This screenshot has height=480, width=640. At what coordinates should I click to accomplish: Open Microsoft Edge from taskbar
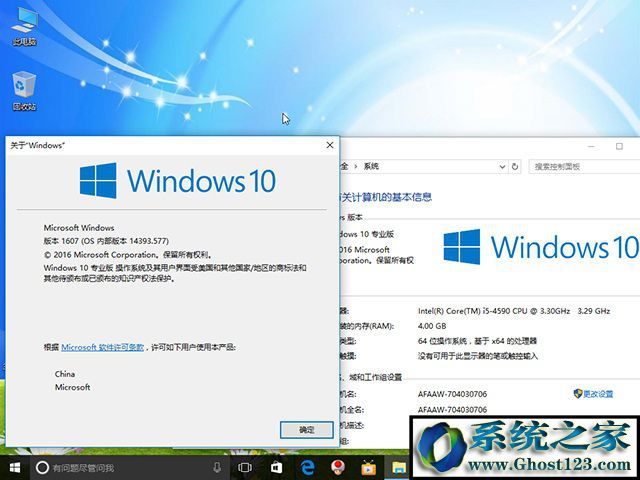click(x=307, y=468)
